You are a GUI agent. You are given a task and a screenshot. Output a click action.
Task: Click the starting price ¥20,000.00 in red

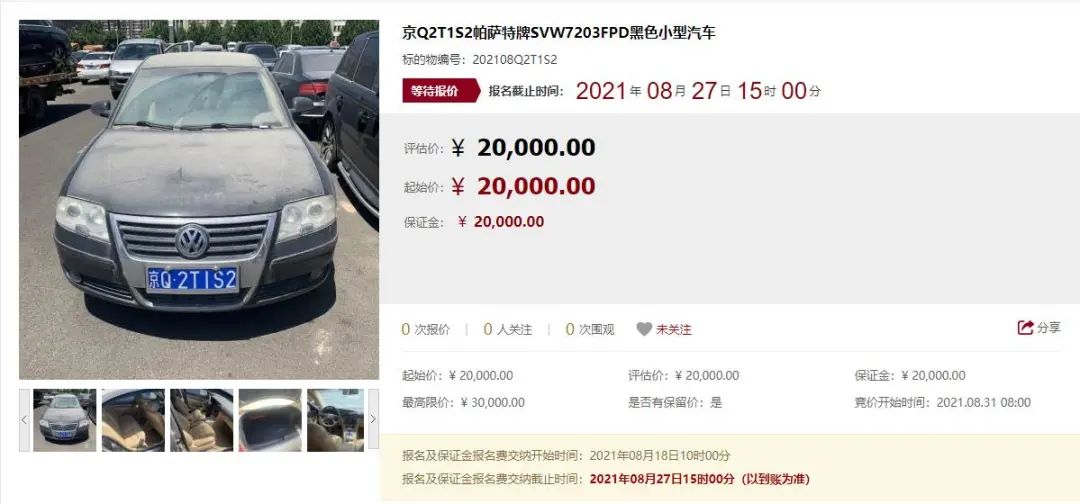click(x=523, y=186)
